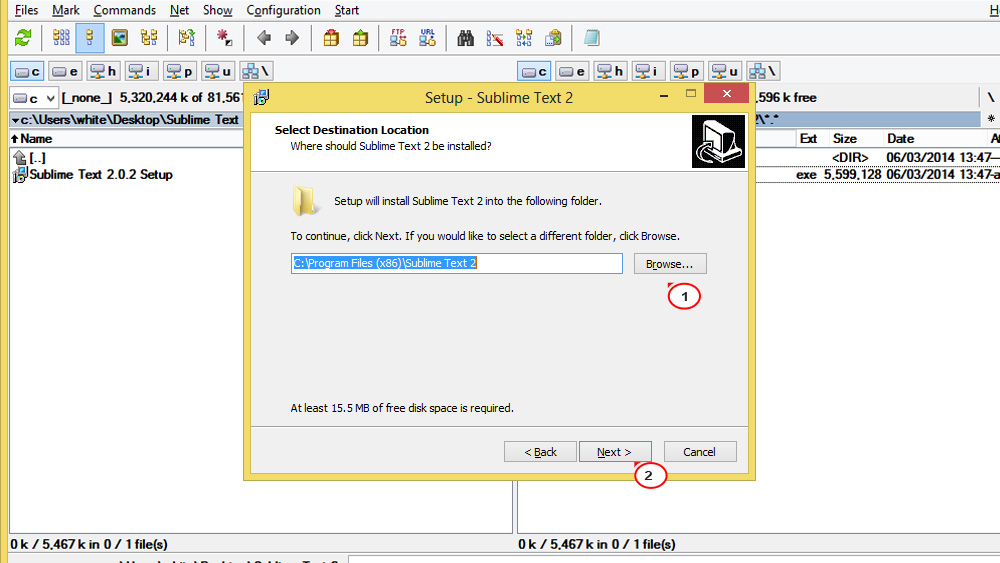This screenshot has height=563, width=1000.
Task: Go forward with the right arrow icon
Action: click(x=292, y=38)
